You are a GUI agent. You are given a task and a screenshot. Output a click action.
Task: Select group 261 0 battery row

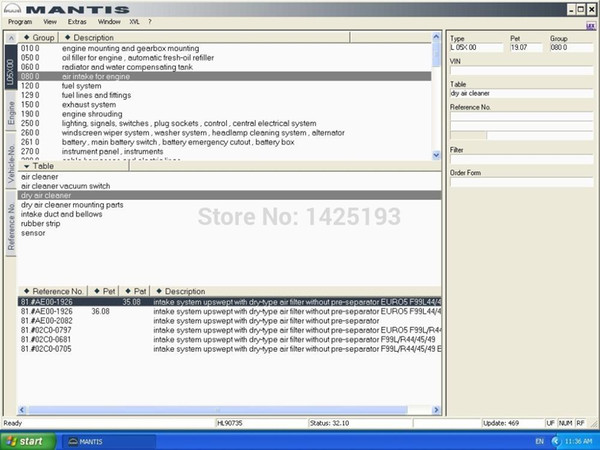pos(225,142)
